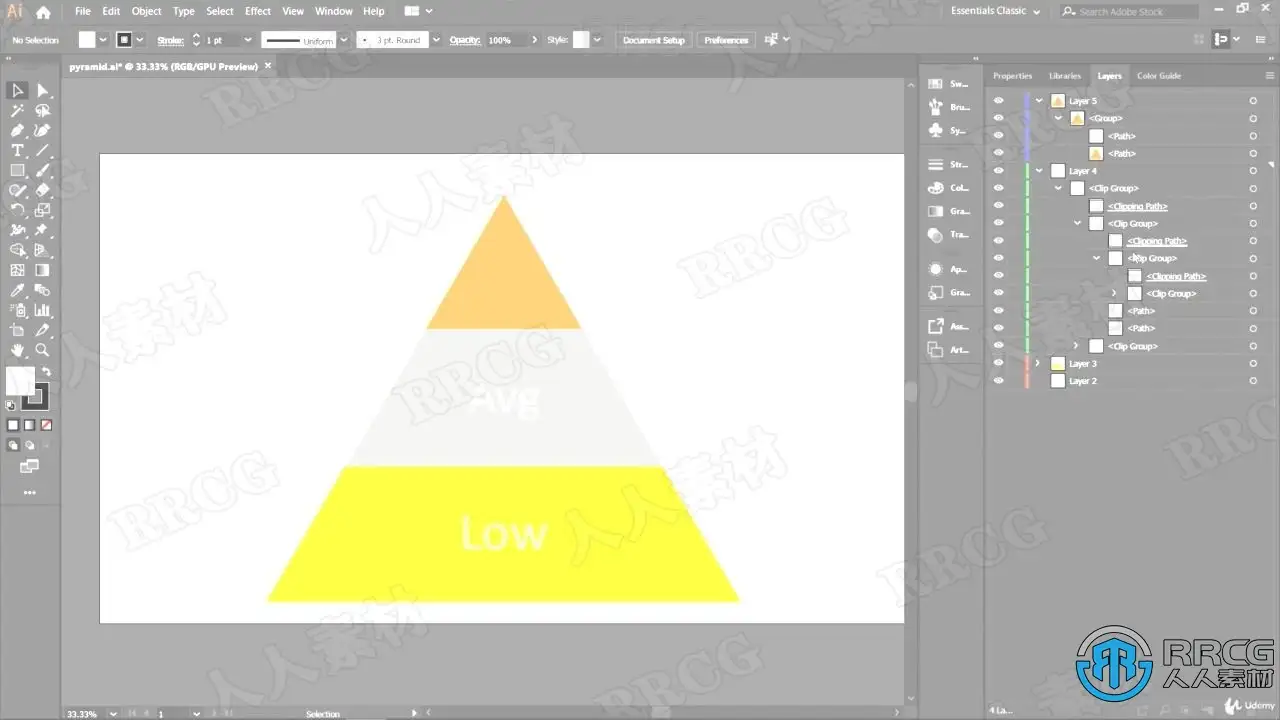Select the Magic Wand tool

17,111
